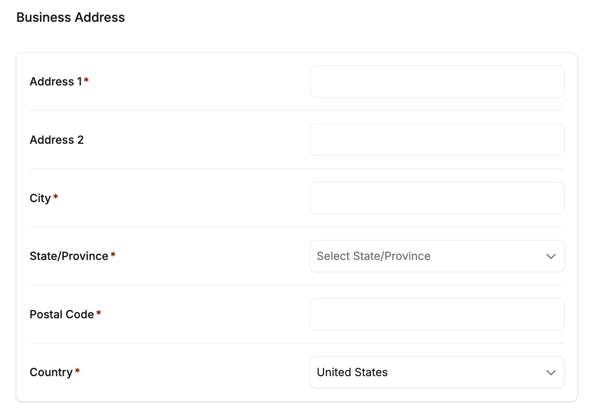The height and width of the screenshot is (414, 591).
Task: Click the red asterisk beside Address 1
Action: [x=86, y=80]
